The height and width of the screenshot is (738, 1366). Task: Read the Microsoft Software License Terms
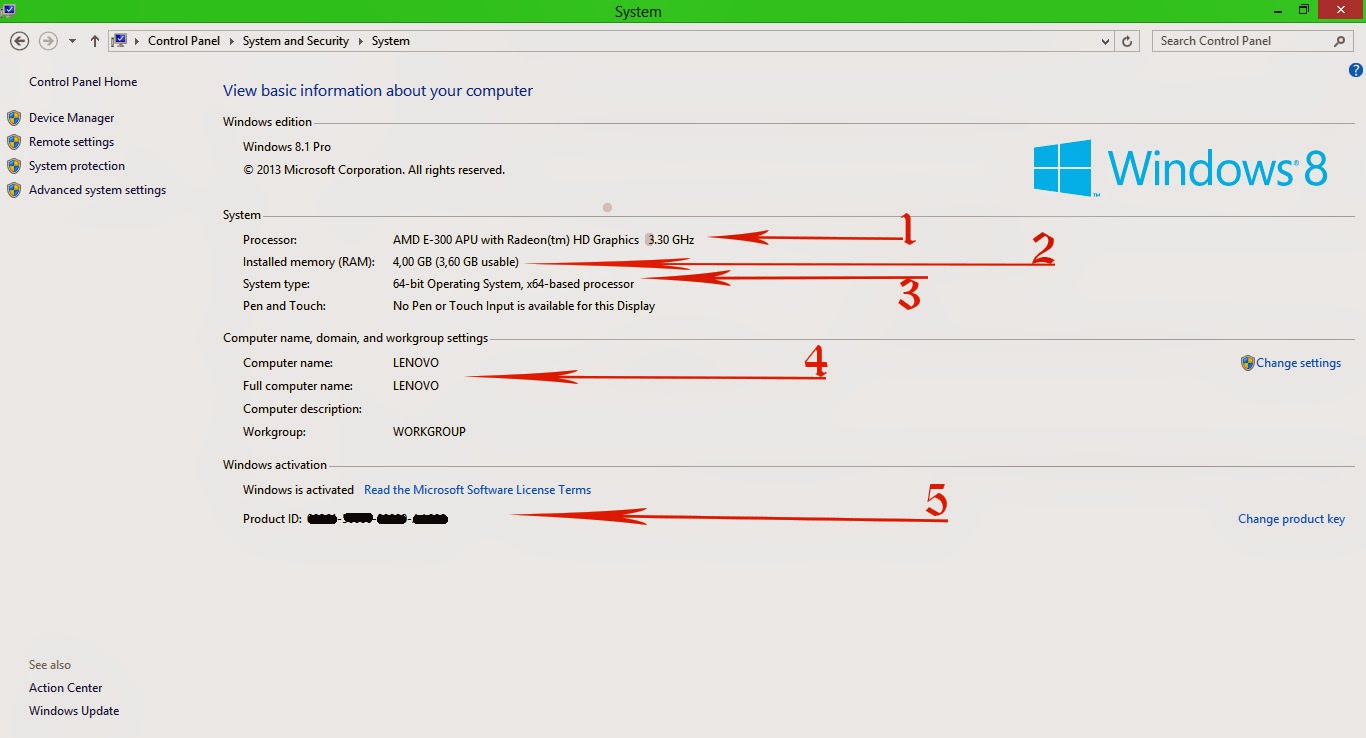pyautogui.click(x=477, y=489)
